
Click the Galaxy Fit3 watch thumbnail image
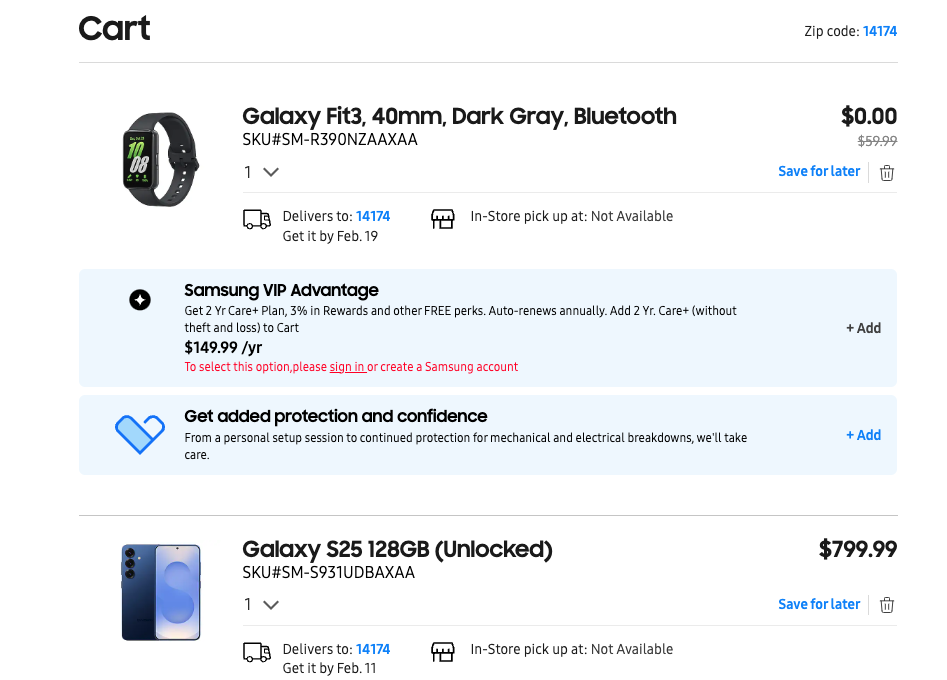tap(161, 158)
